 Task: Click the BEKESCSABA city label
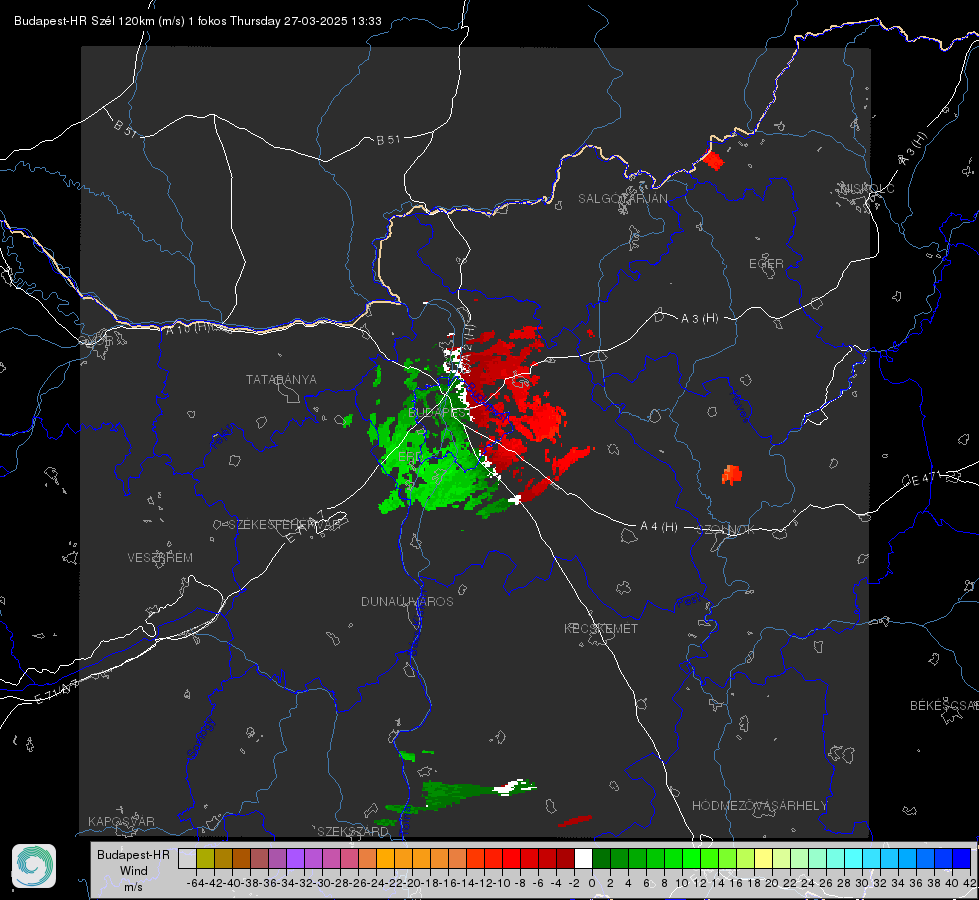pos(944,706)
